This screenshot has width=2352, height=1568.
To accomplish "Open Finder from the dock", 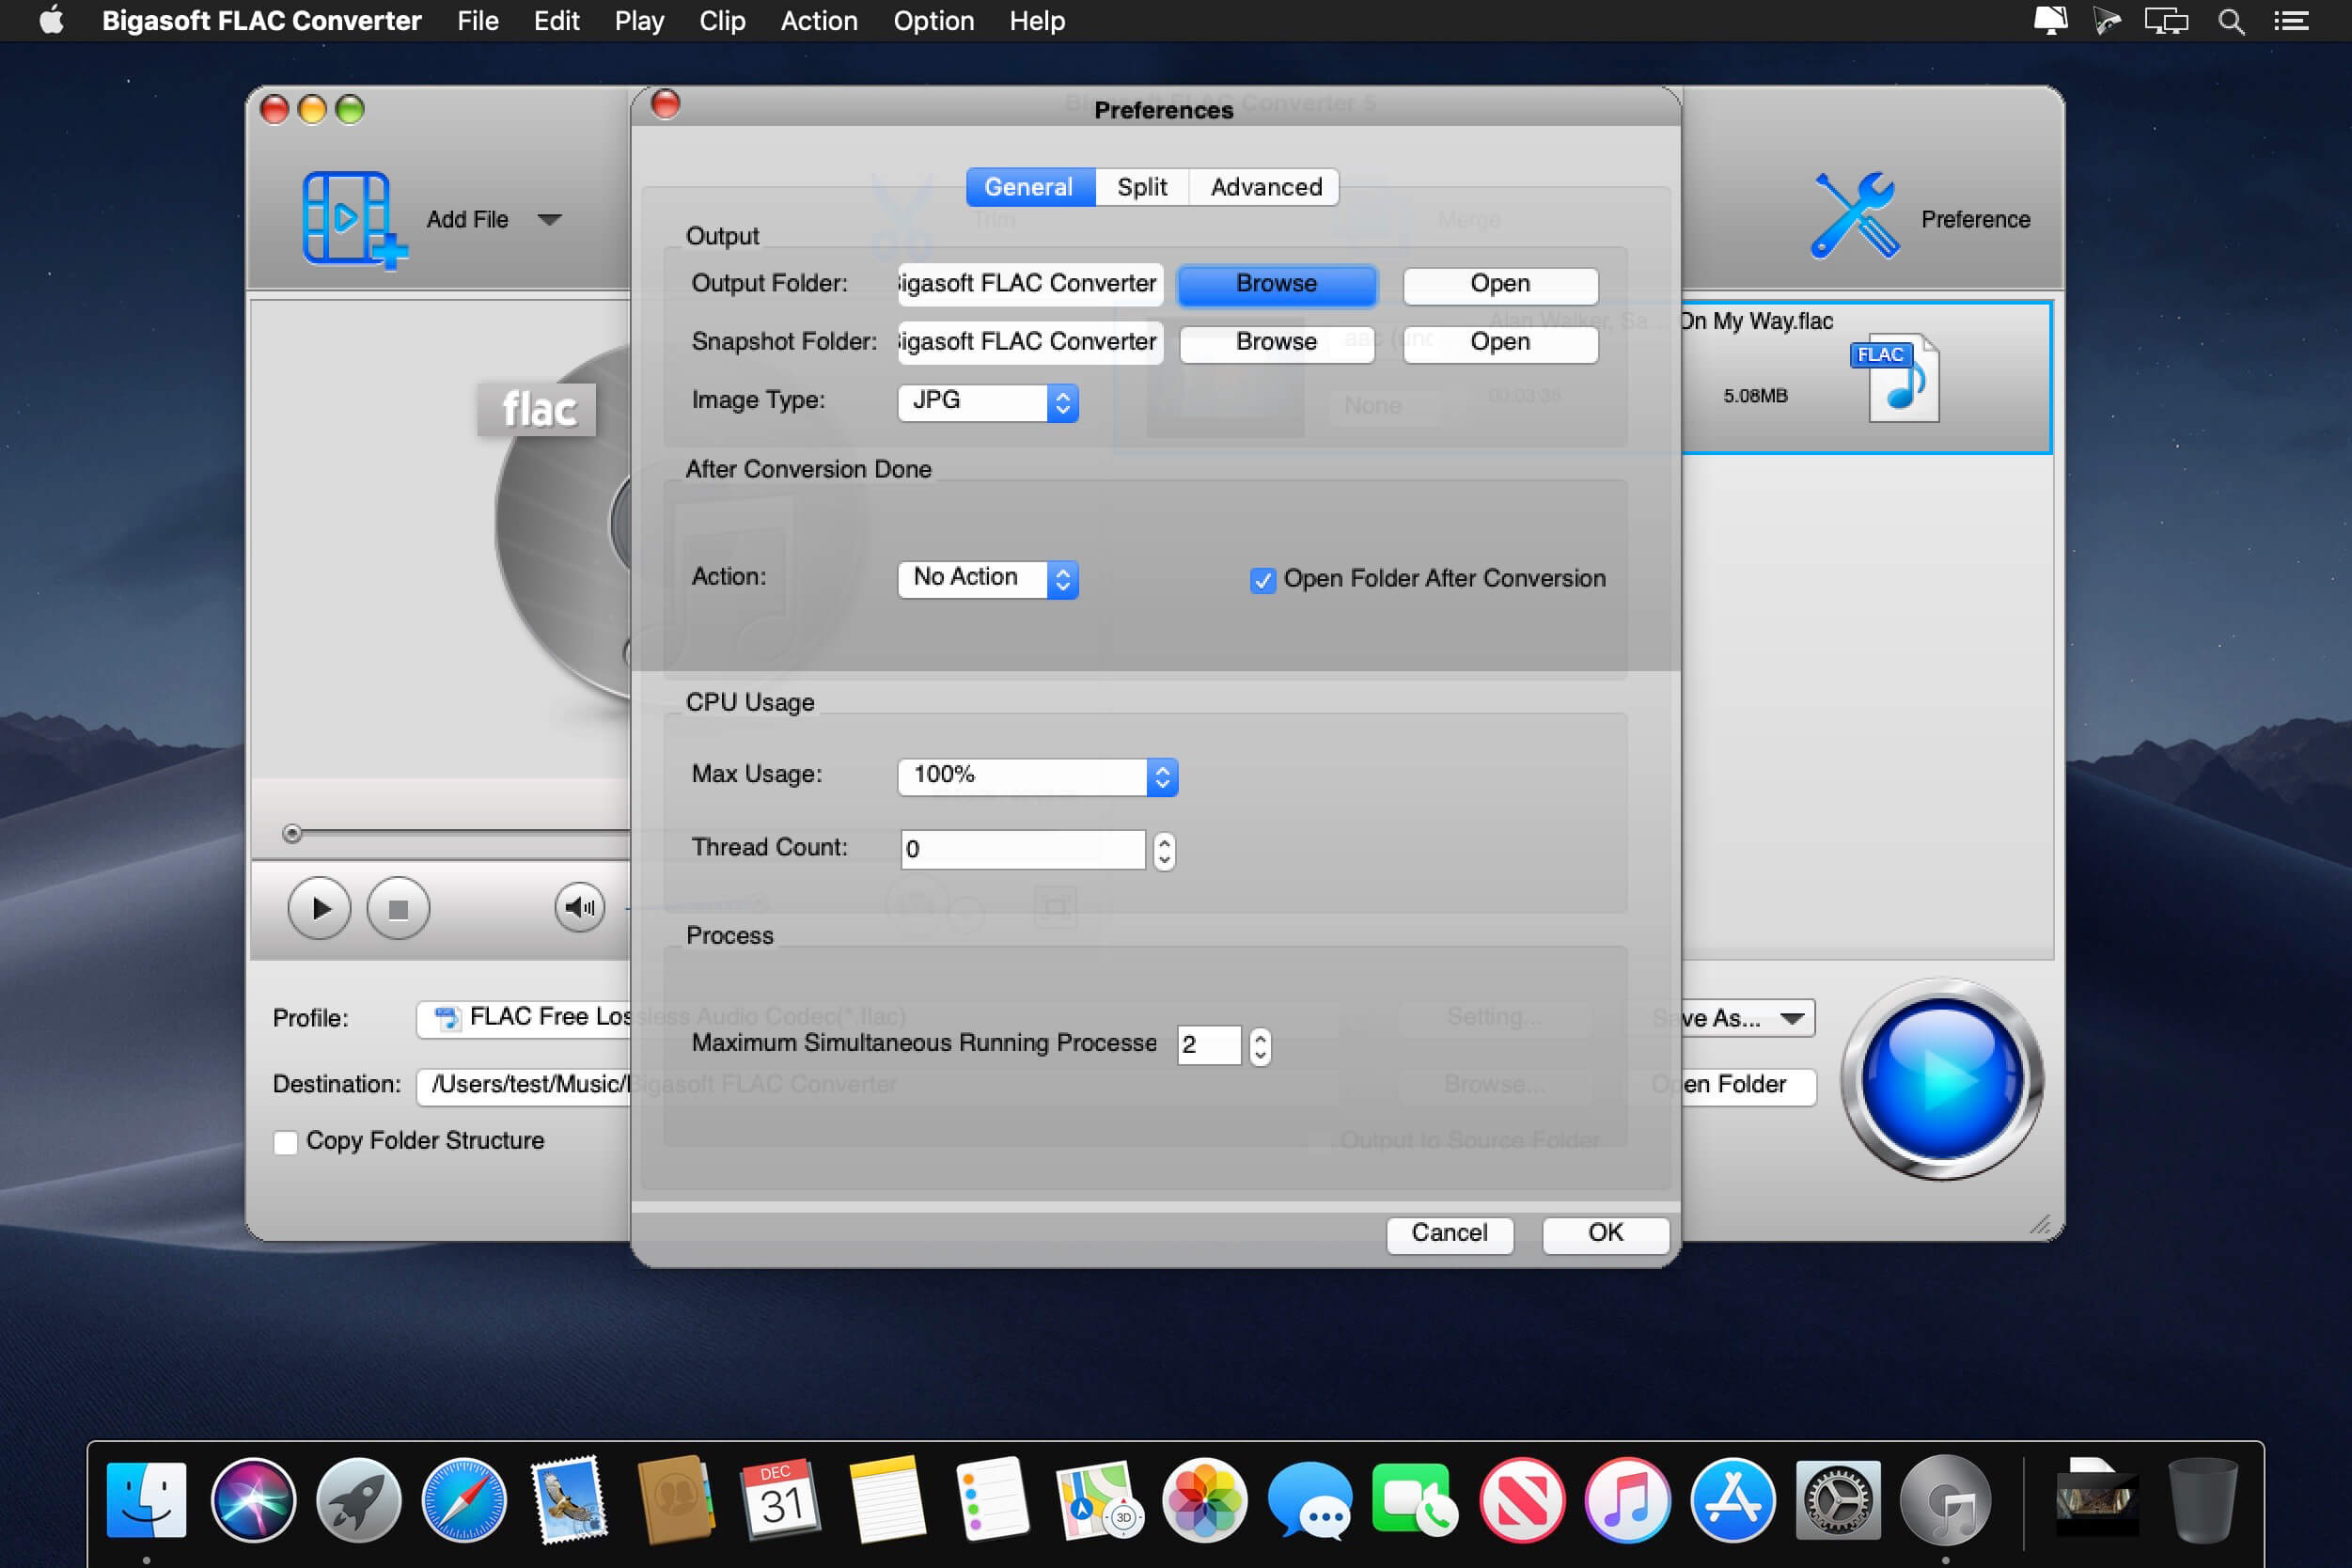I will click(x=146, y=1499).
